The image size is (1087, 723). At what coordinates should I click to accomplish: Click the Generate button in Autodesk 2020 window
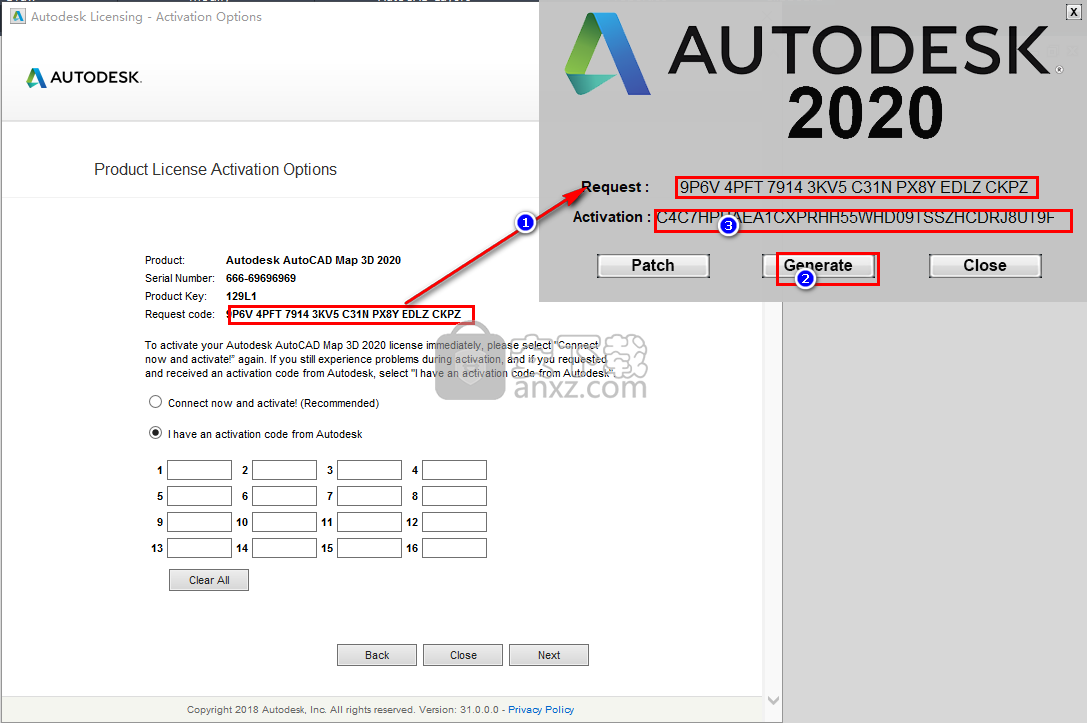point(818,265)
